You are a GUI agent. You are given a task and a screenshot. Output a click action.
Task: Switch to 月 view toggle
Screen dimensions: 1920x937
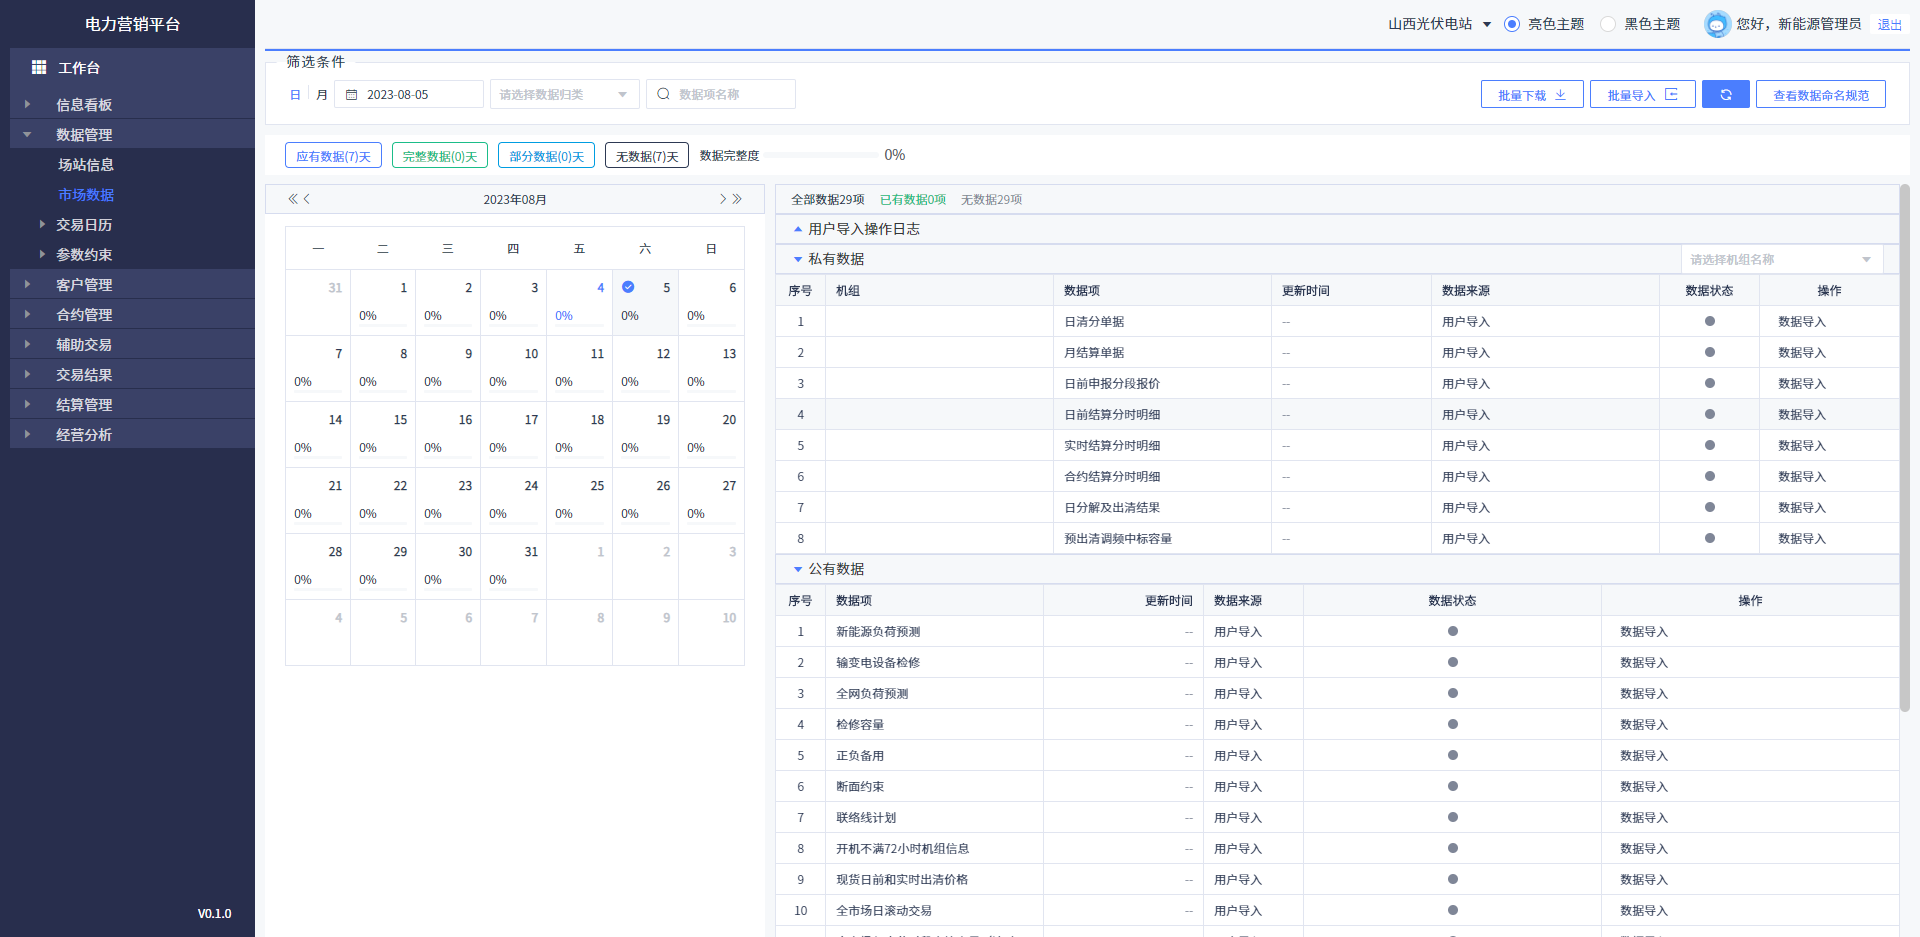pos(322,95)
